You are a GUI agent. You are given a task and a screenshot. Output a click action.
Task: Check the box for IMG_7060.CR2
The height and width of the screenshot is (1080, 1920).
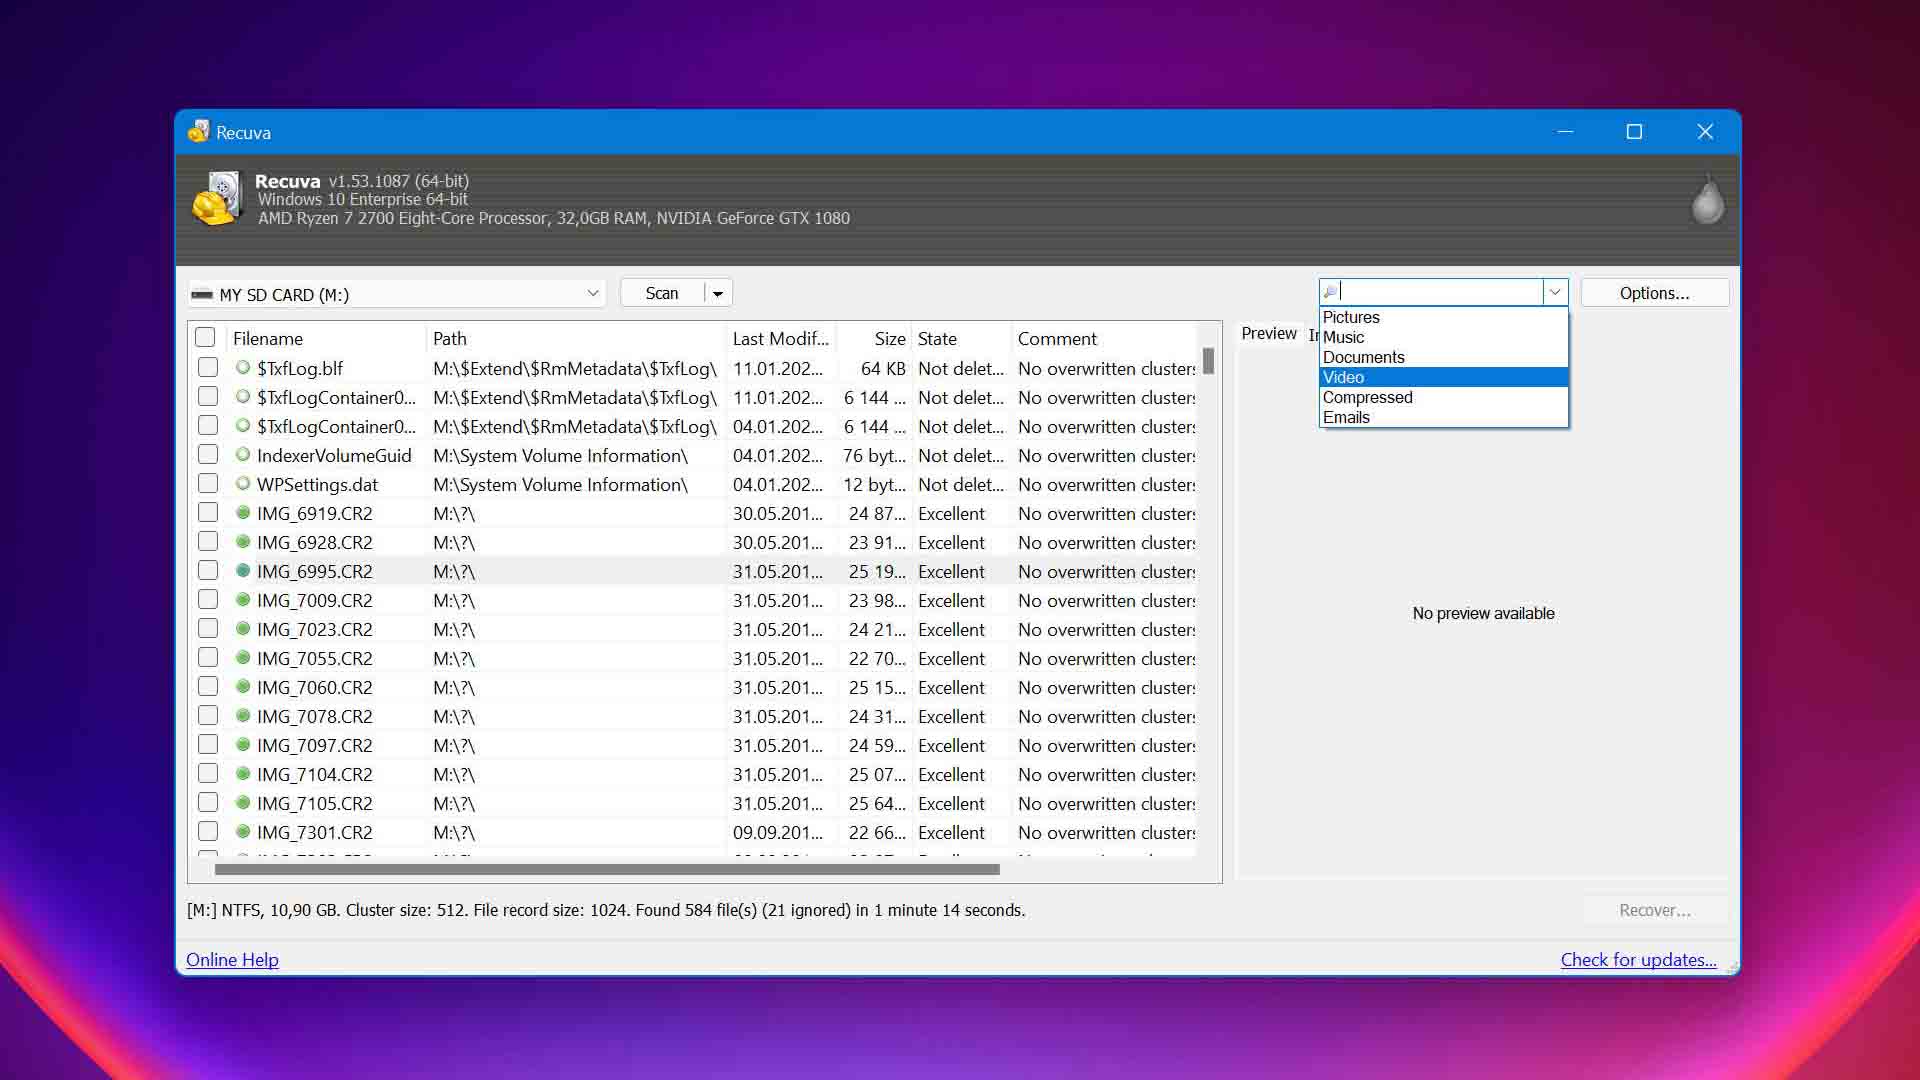point(208,686)
